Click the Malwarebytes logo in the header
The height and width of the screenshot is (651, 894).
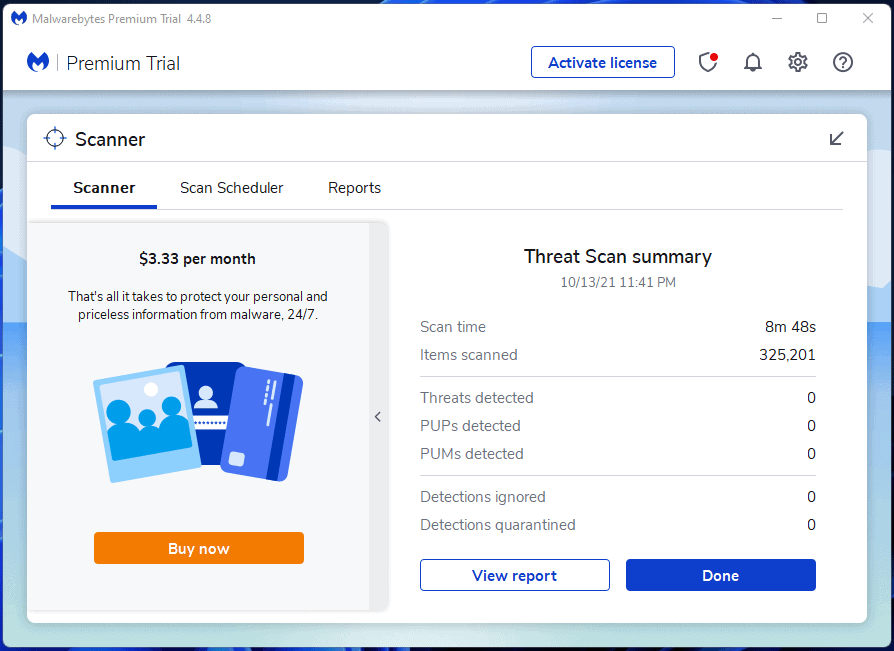(x=39, y=63)
